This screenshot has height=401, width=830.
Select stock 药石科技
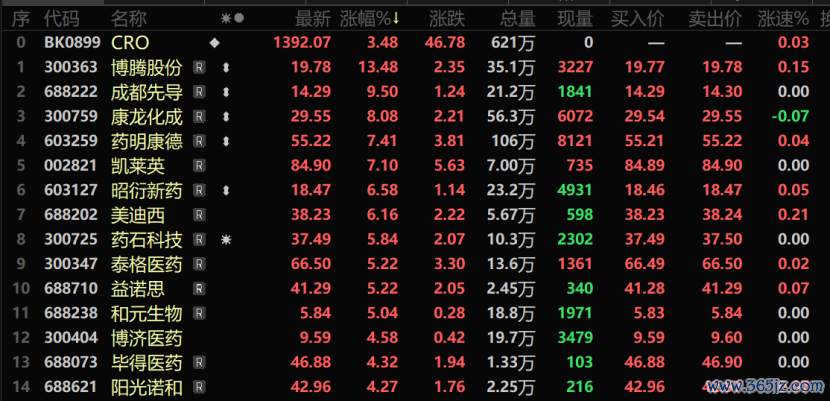pyautogui.click(x=147, y=240)
